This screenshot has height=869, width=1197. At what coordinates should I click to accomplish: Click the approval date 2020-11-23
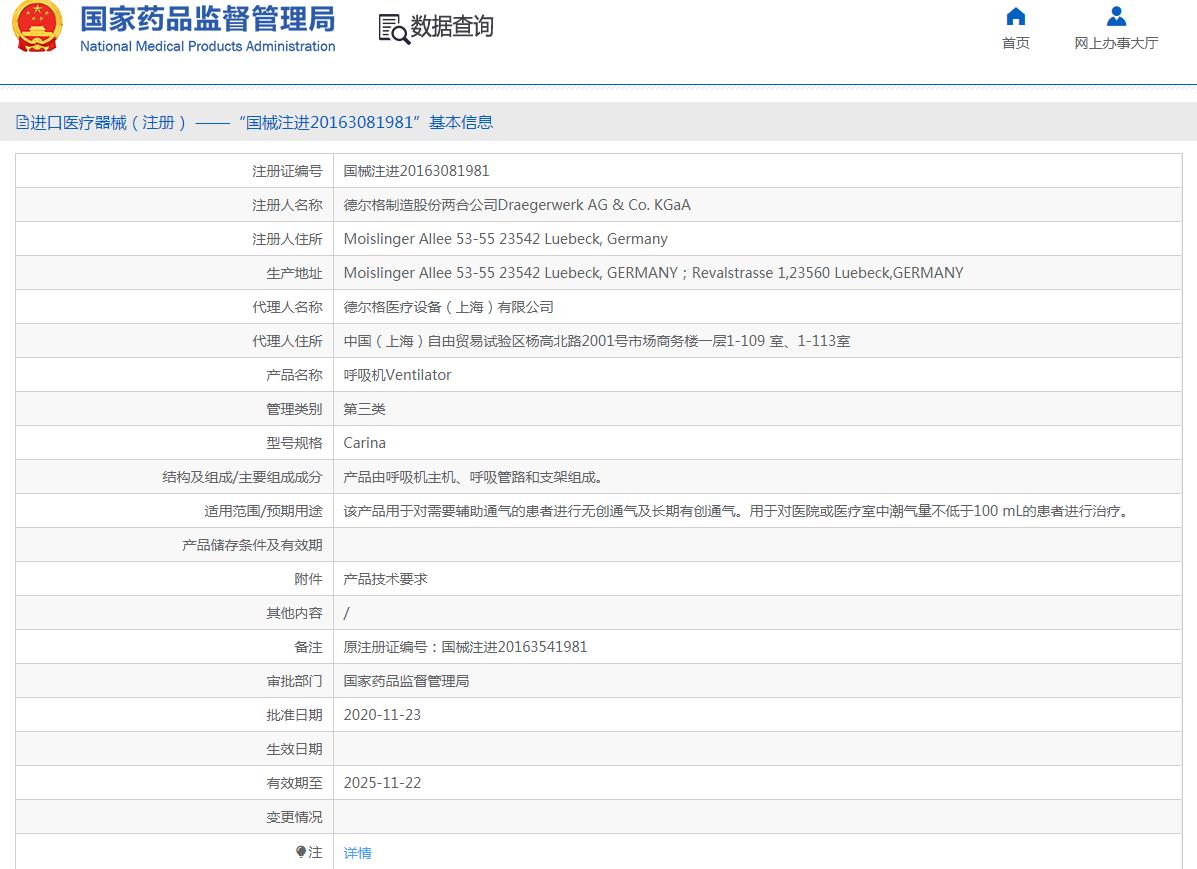382,715
